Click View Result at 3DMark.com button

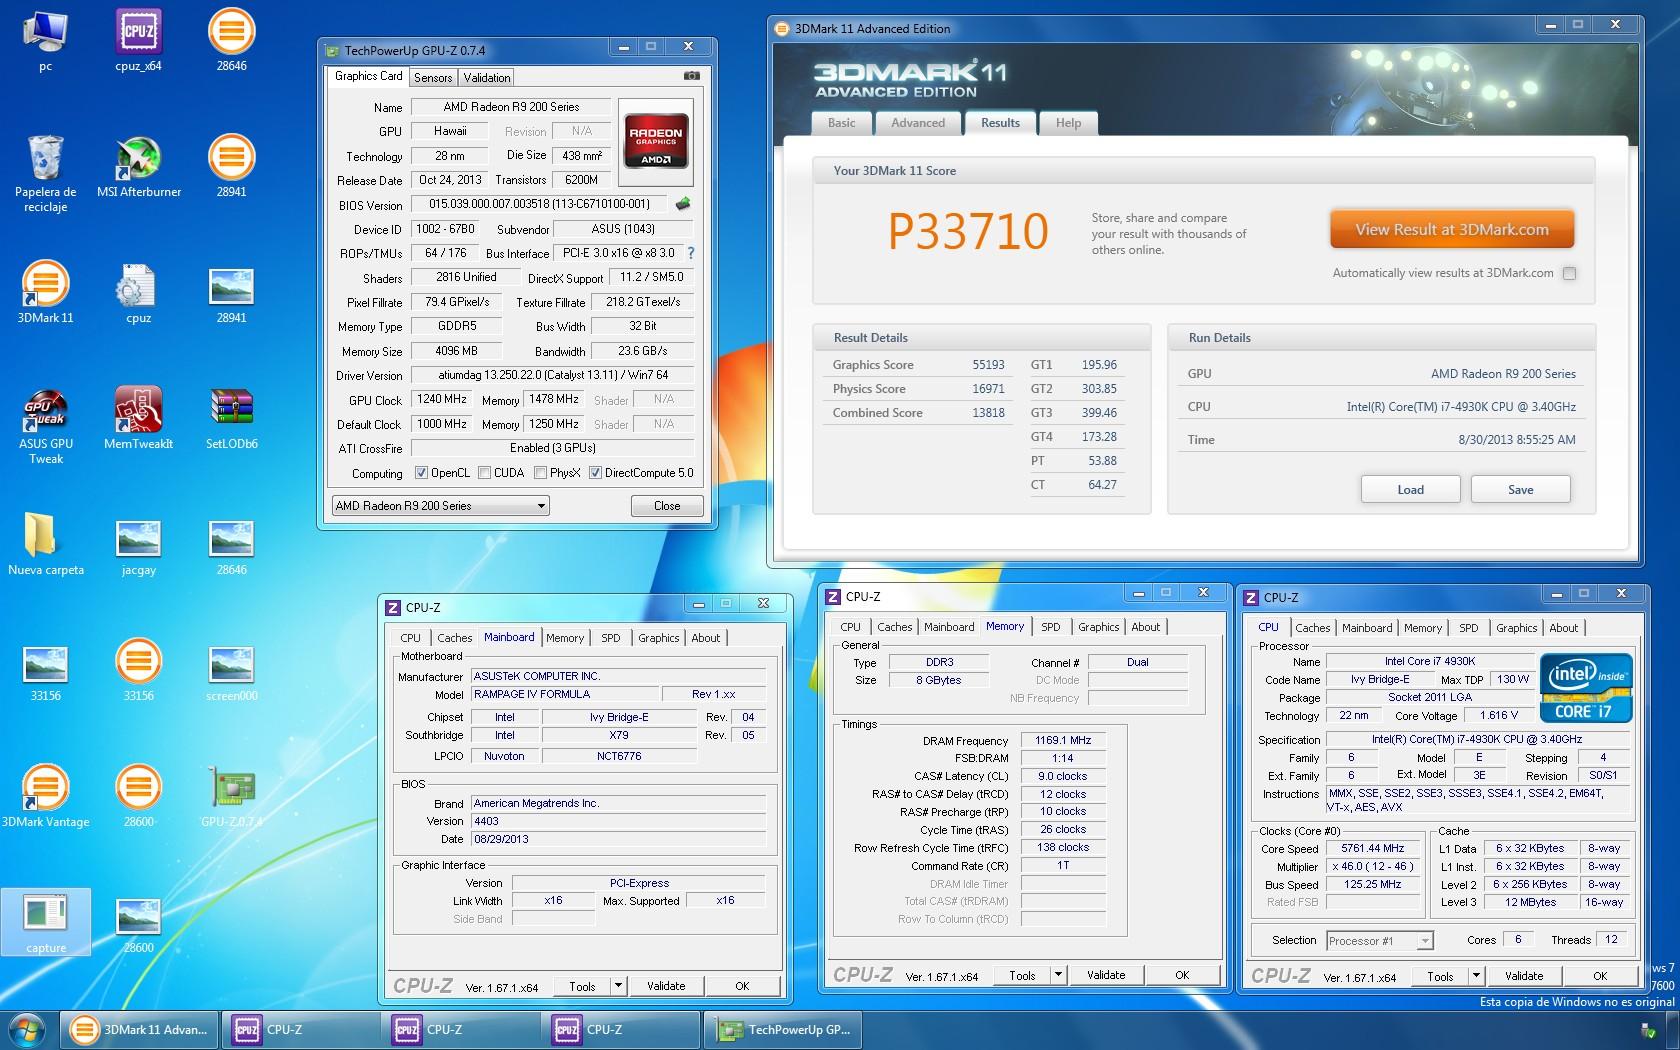1452,230
